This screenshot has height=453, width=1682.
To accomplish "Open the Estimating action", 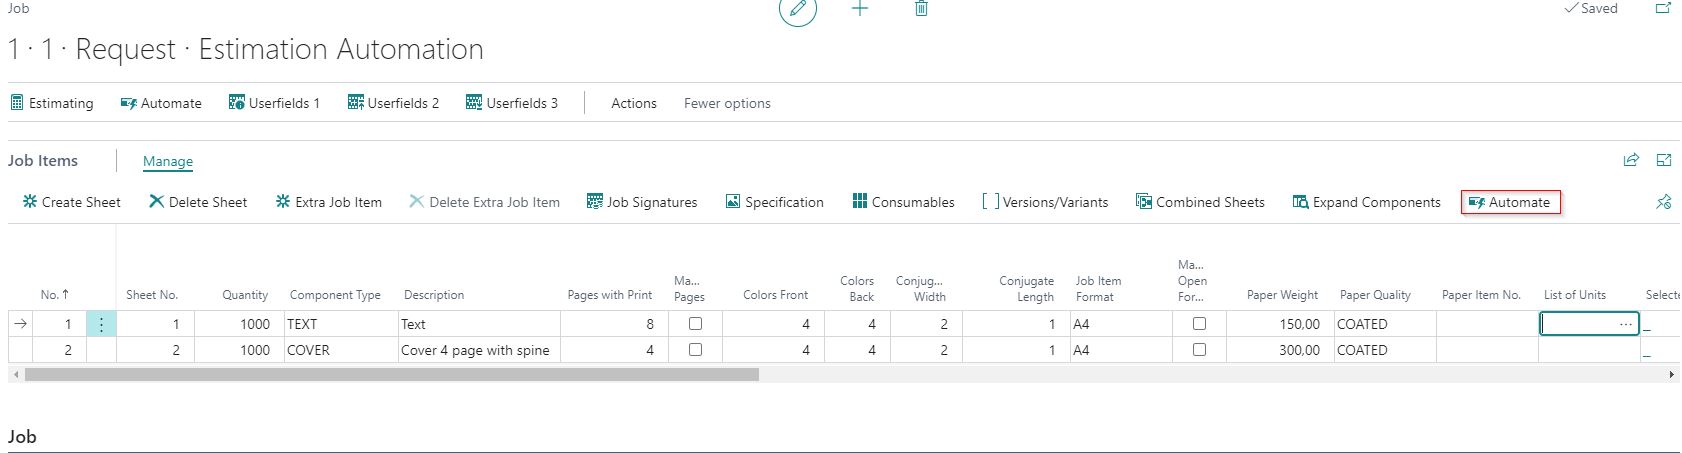I will tap(51, 103).
